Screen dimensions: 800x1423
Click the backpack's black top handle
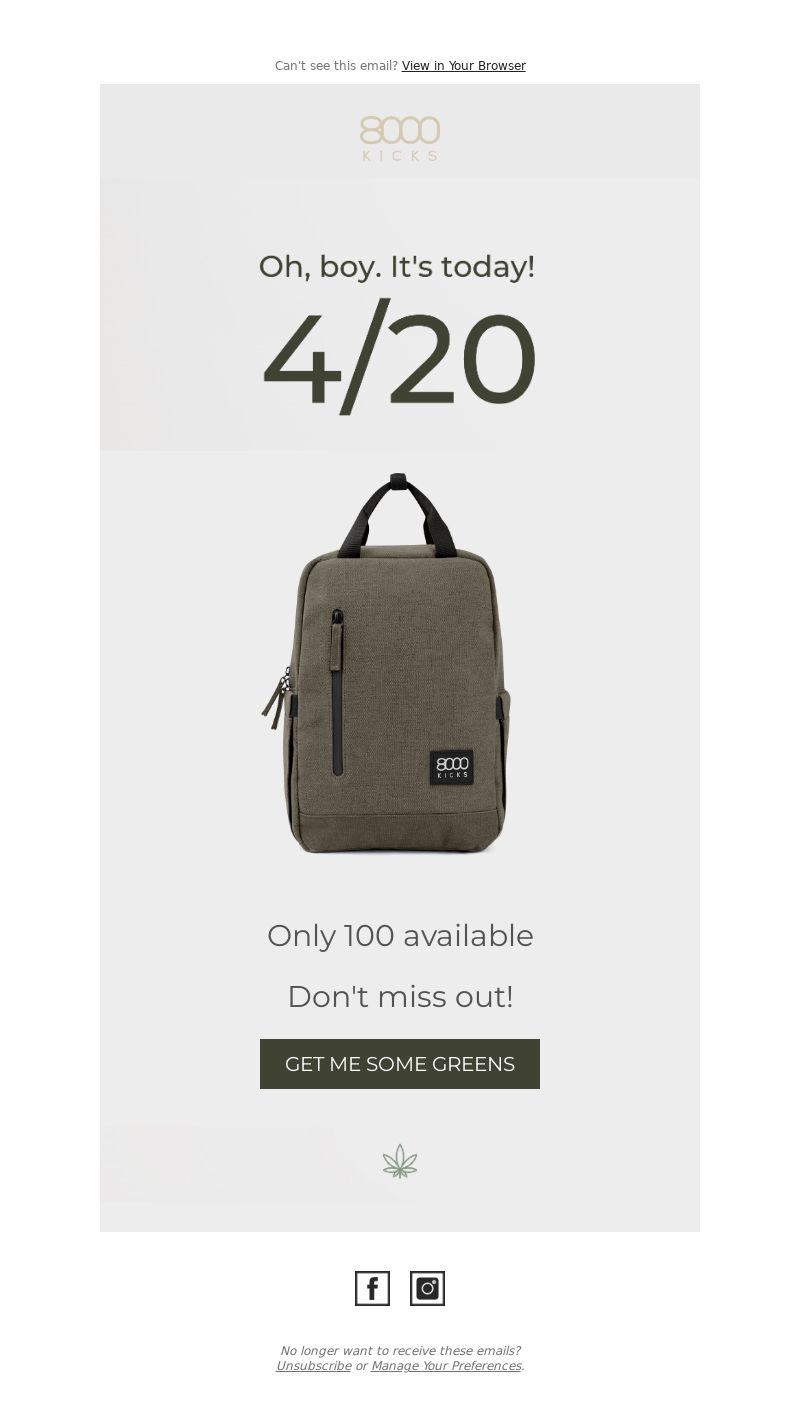click(x=397, y=513)
